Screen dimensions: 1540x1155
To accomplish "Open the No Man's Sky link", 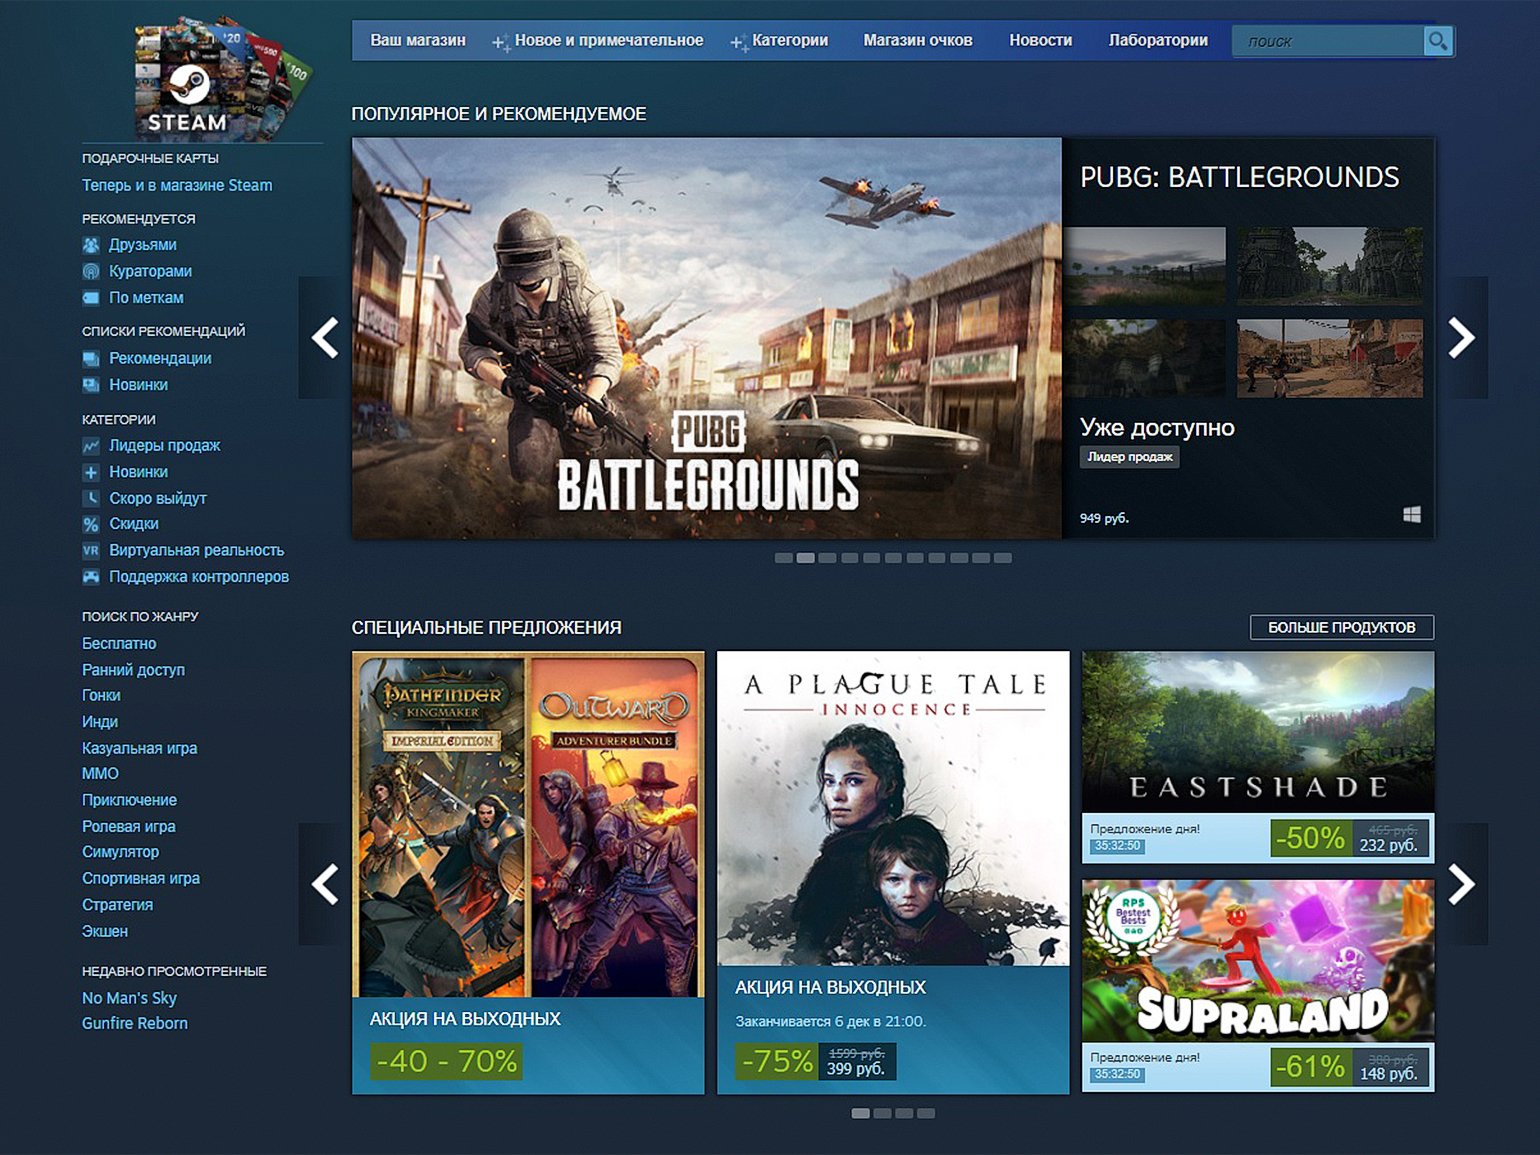I will coord(129,998).
